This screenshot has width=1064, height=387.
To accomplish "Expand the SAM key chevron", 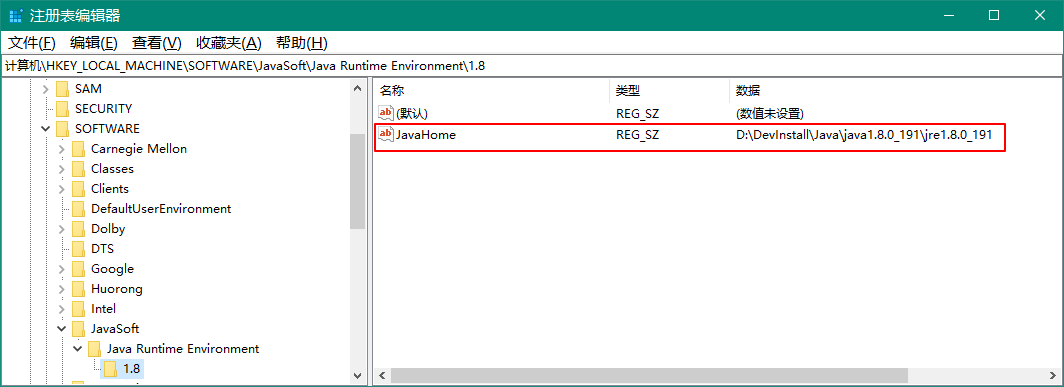I will click(x=46, y=88).
